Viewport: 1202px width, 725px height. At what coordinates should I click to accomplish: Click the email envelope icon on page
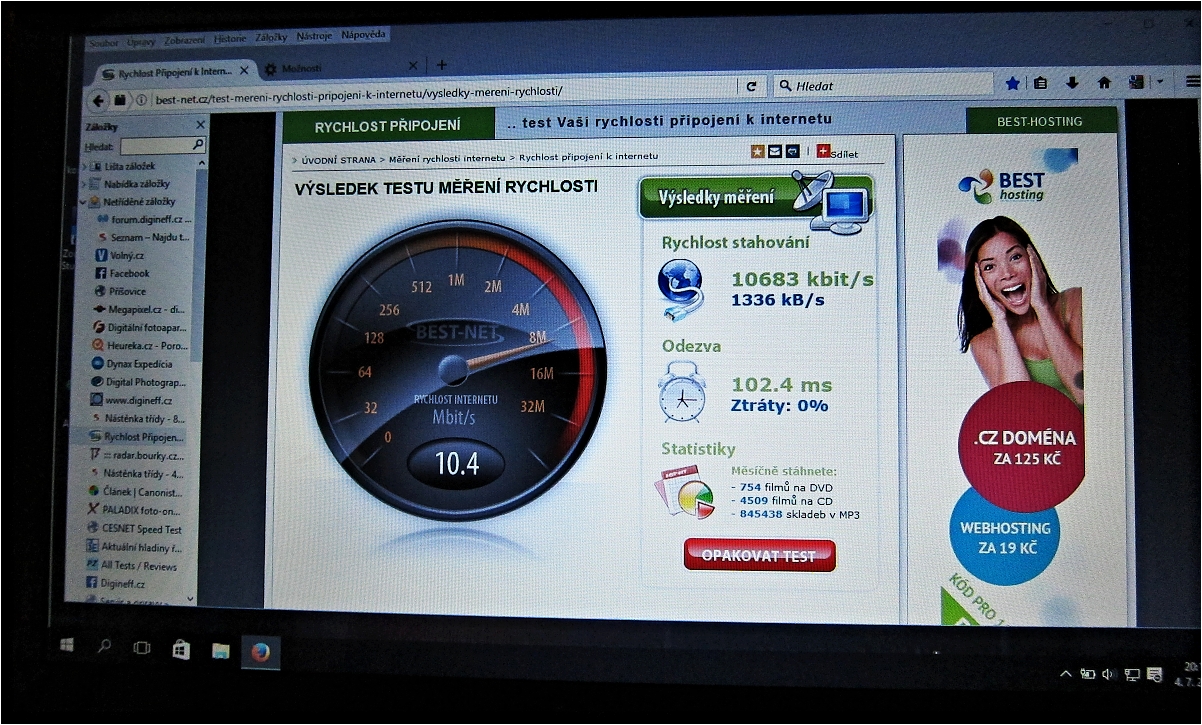click(775, 151)
